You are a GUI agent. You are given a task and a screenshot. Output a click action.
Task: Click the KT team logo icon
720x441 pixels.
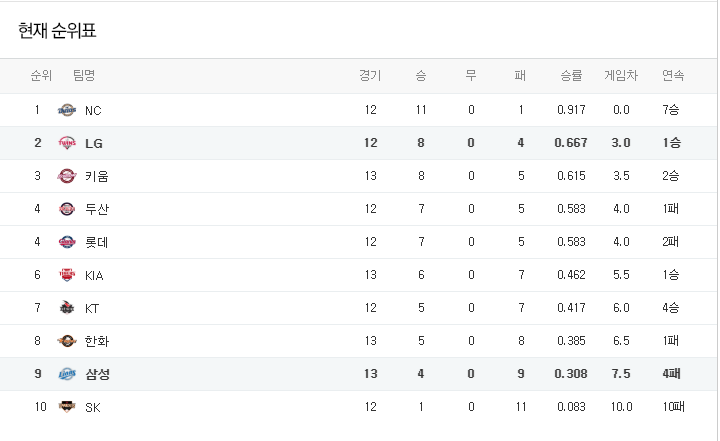click(x=67, y=308)
